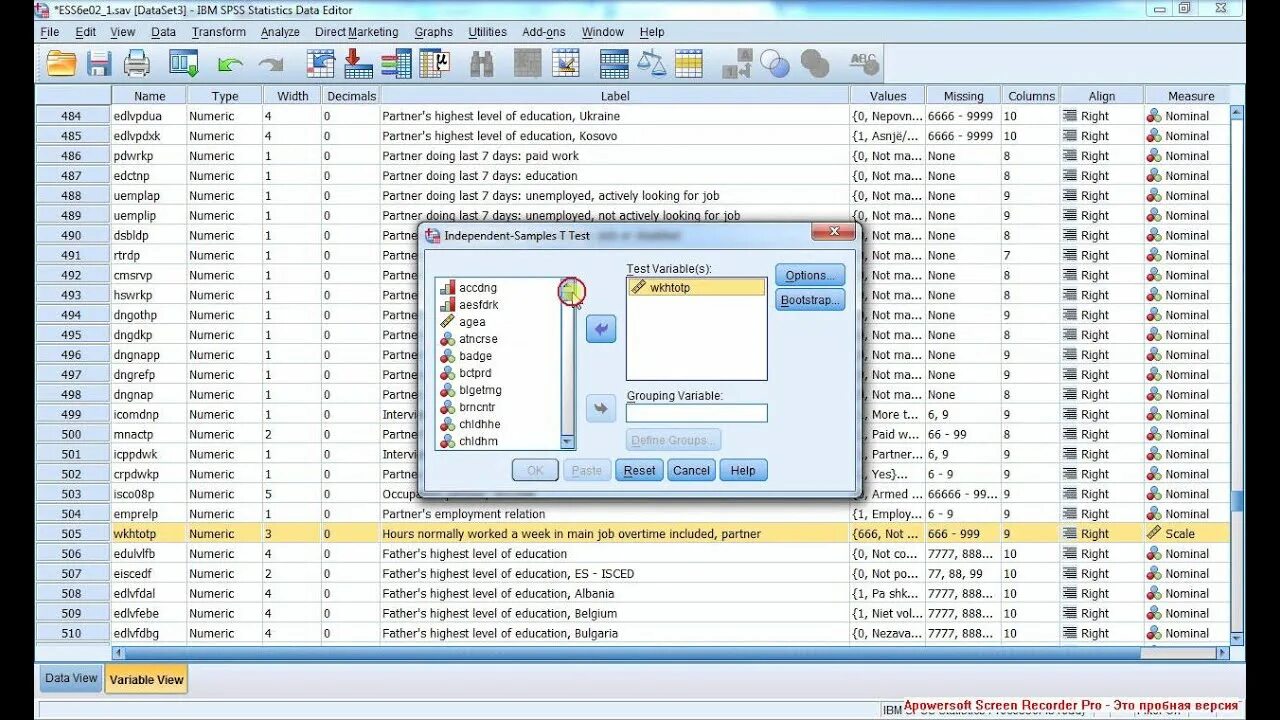Select the aesfdrk variable in the dialog list
Viewport: 1280px width, 720px height.
478,305
